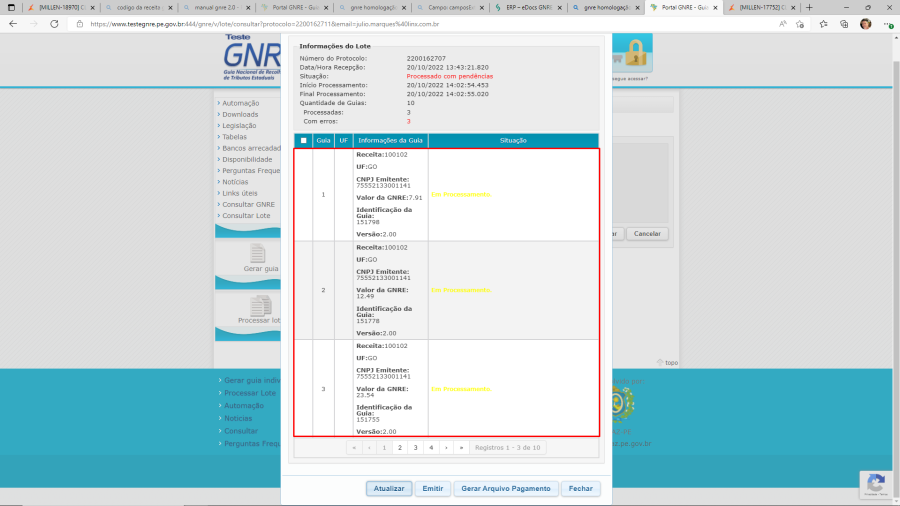Open Links úteis in the left sidebar menu
The image size is (900, 506).
point(240,193)
